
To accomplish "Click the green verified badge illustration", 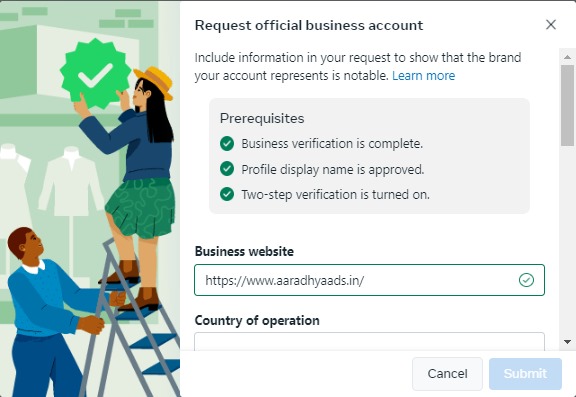I will 96,74.
